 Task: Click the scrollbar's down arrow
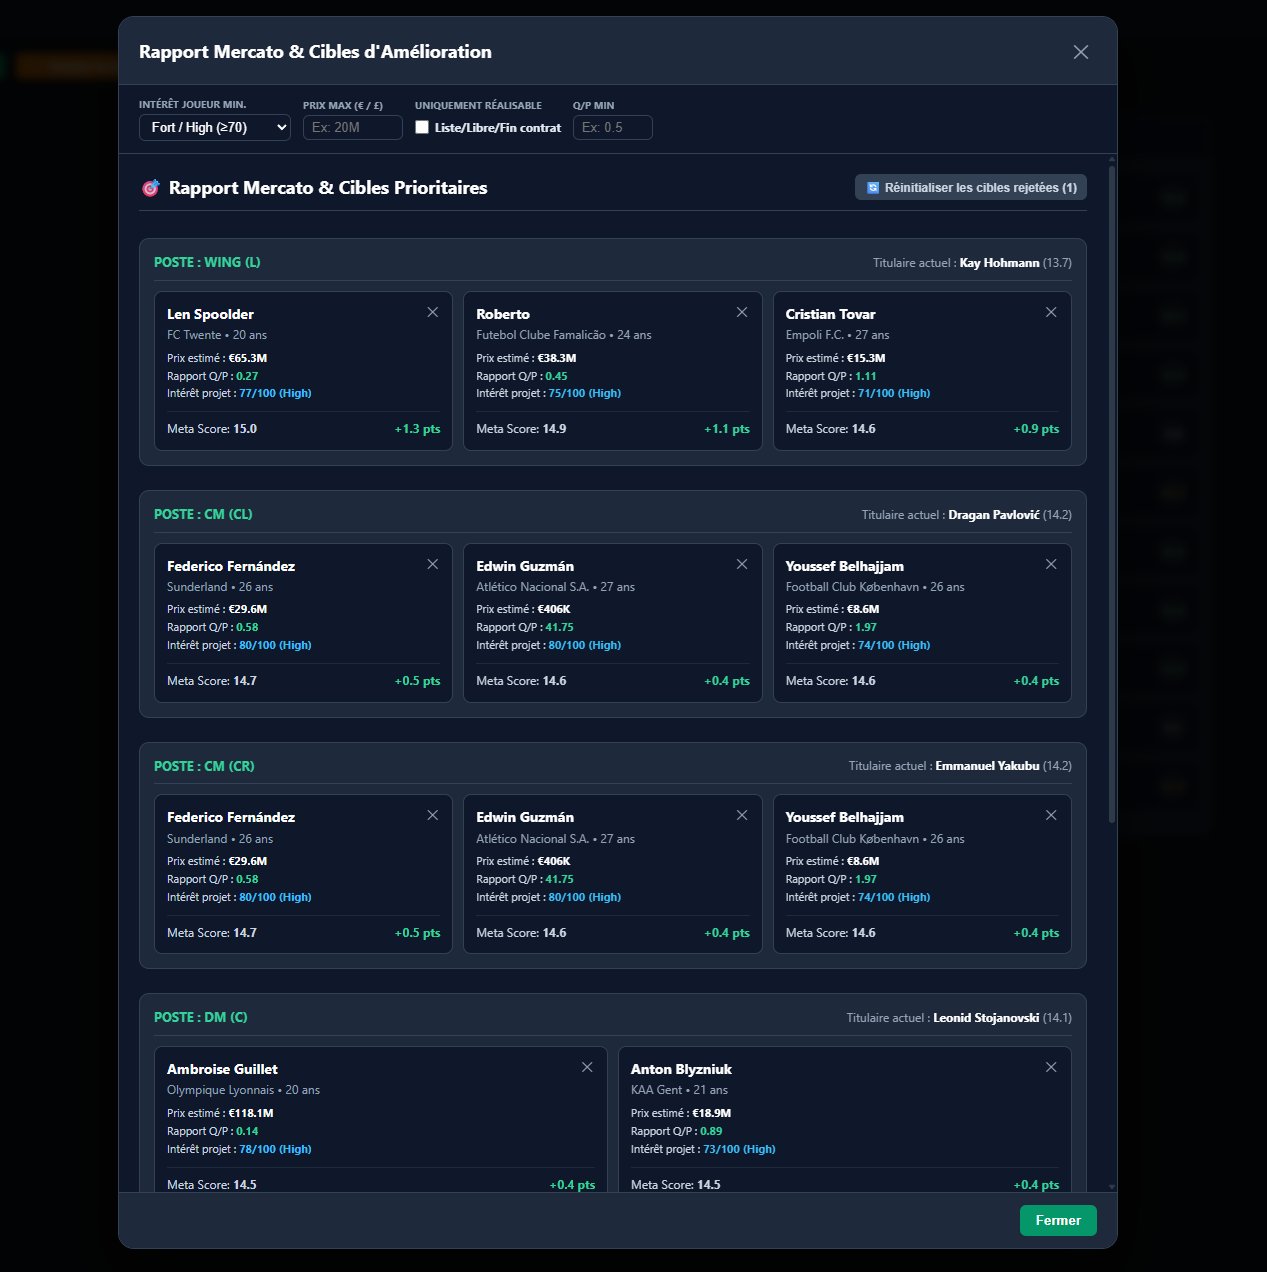click(1112, 1186)
